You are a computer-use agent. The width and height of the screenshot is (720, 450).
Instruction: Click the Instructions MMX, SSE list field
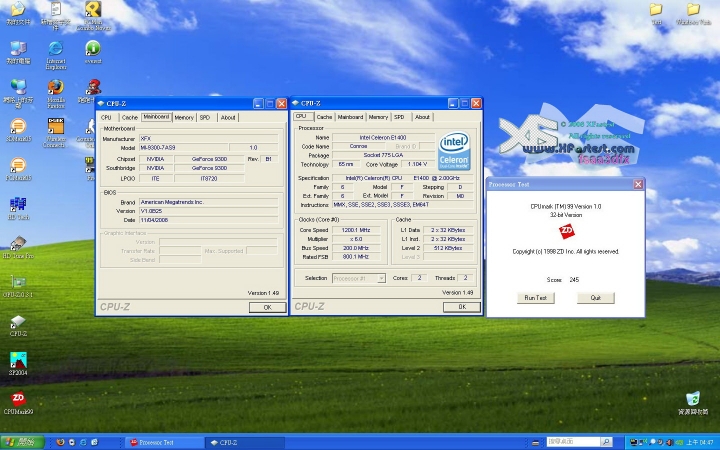[403, 205]
